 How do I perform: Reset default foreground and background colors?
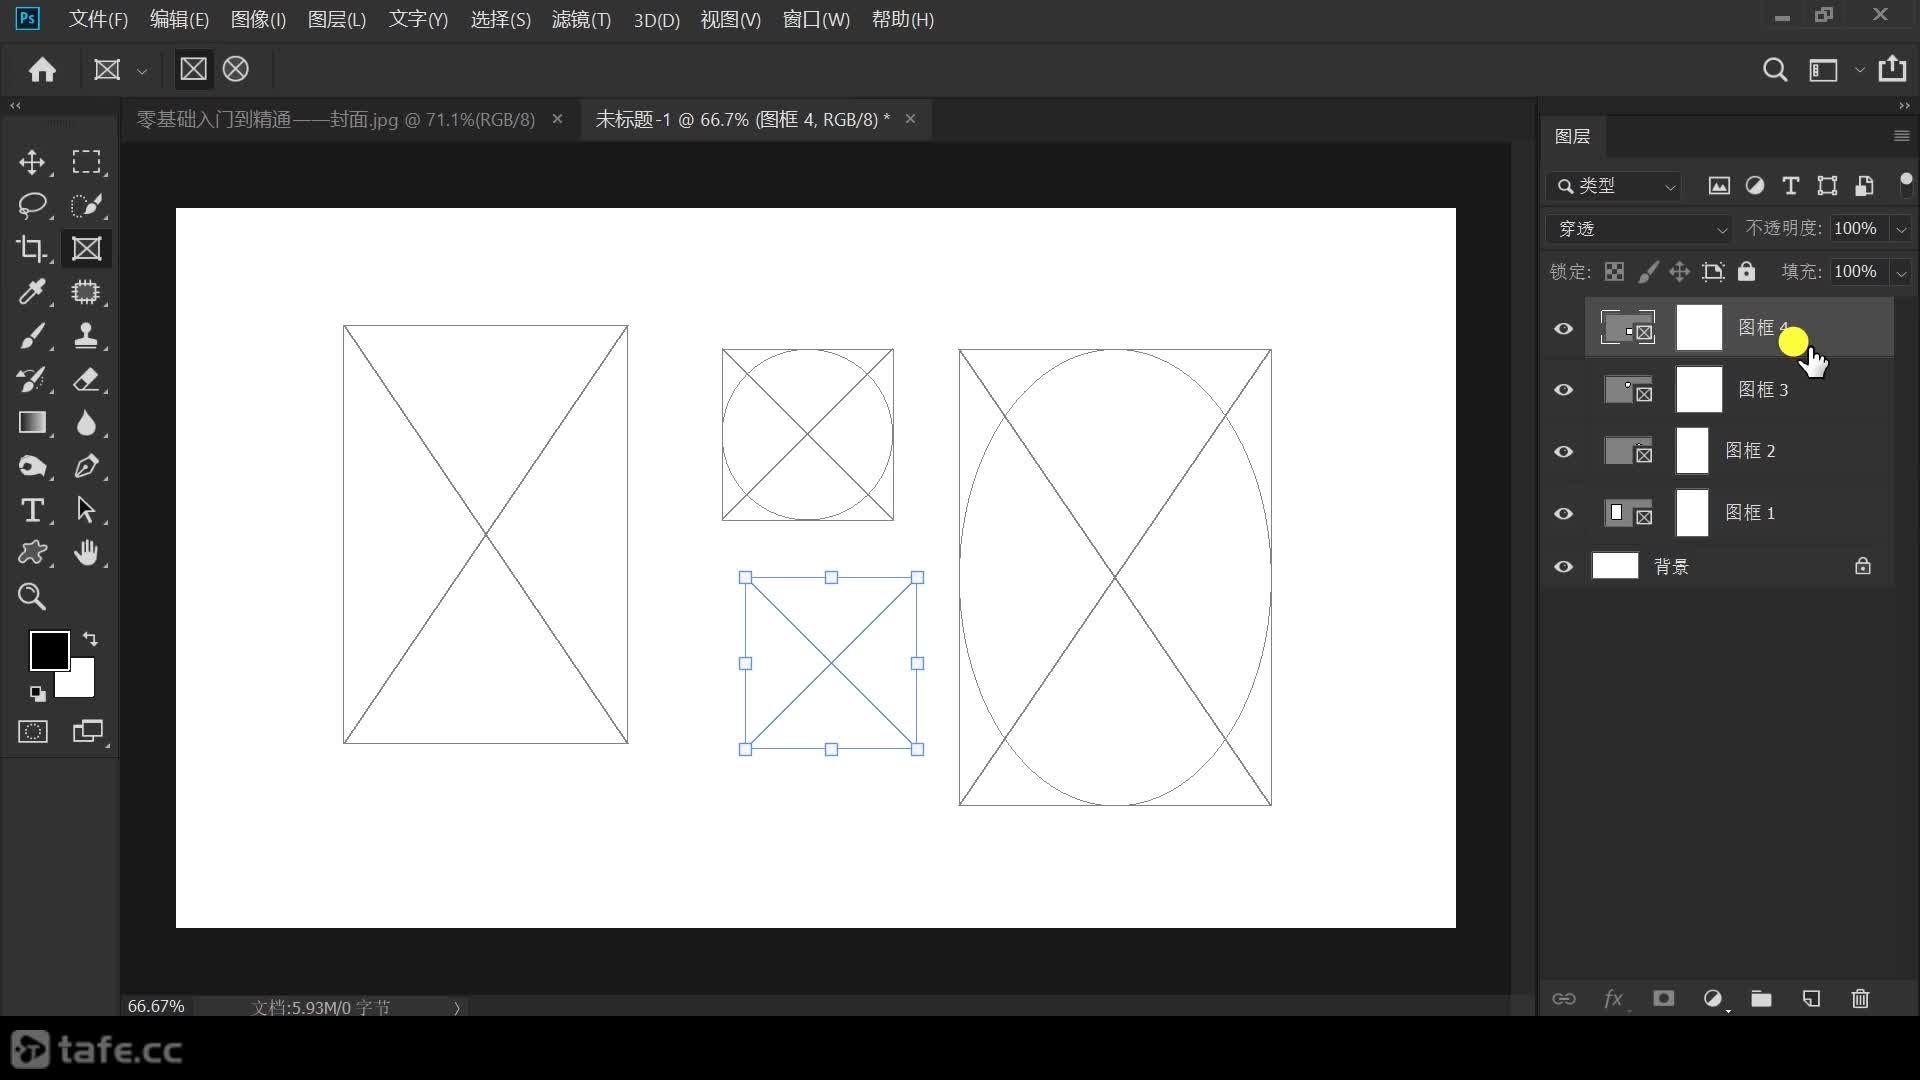coord(37,693)
